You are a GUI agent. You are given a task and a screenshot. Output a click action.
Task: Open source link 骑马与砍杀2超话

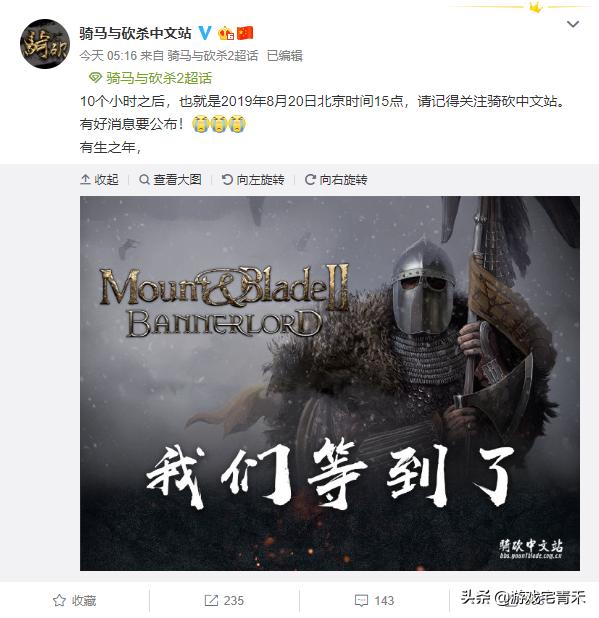(x=213, y=56)
